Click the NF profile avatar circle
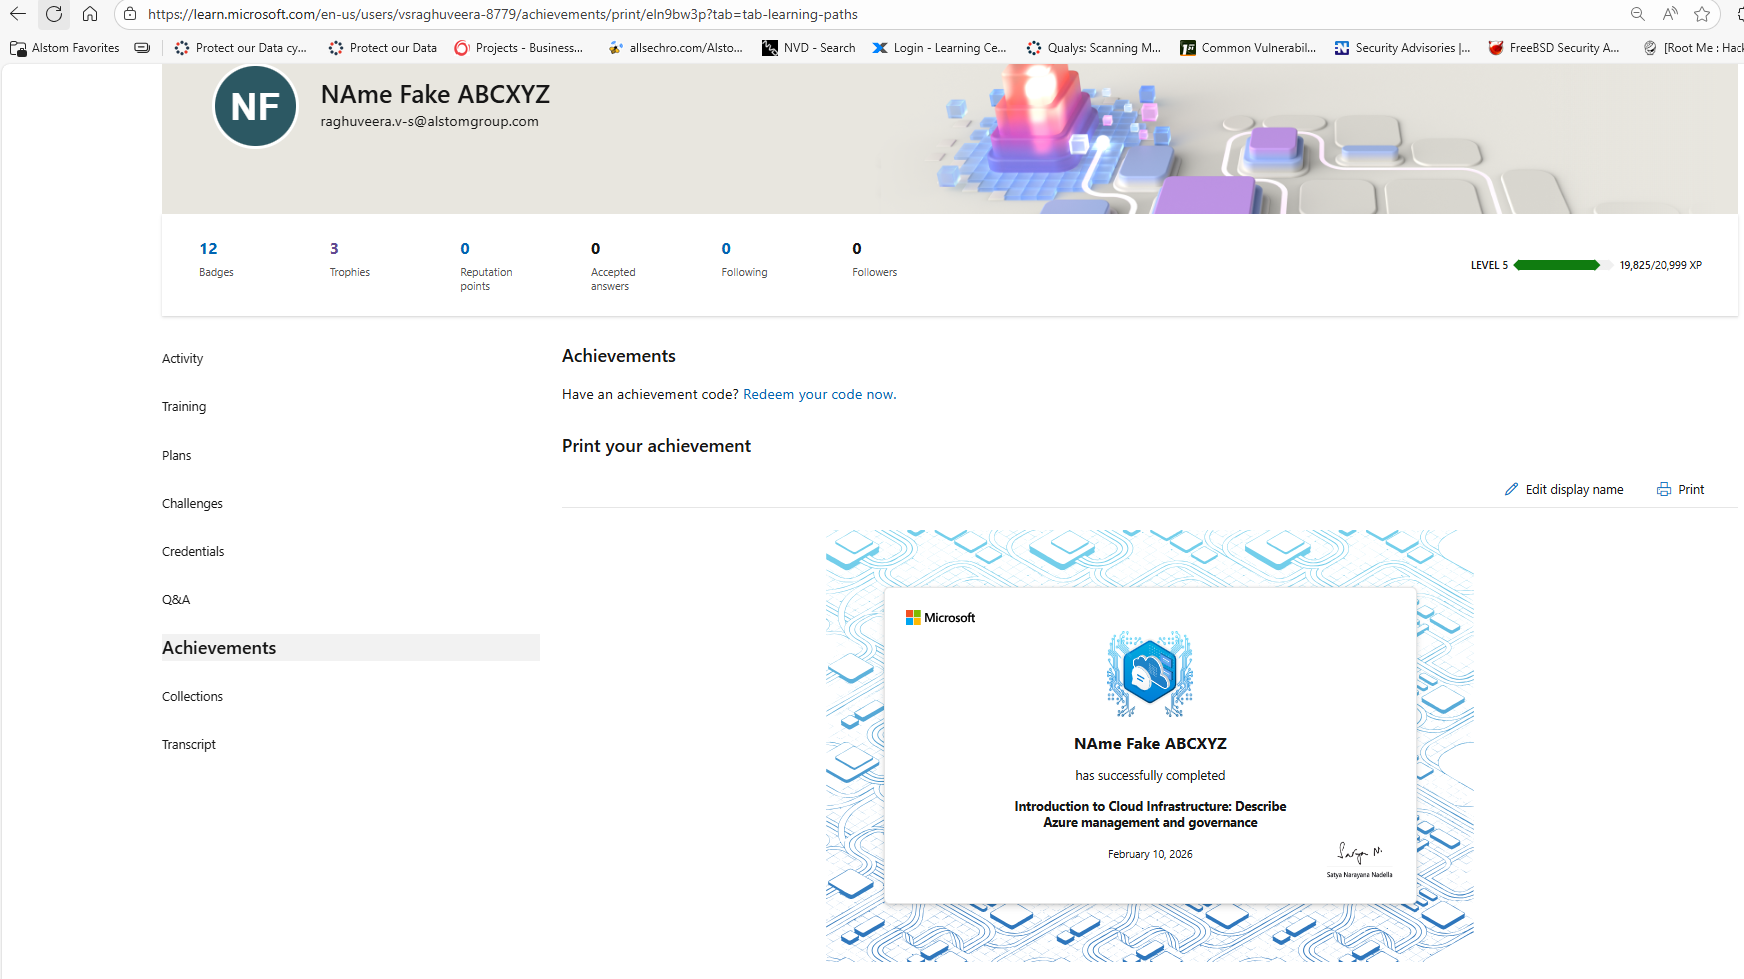Screen dimensions: 1744x979 coord(255,106)
